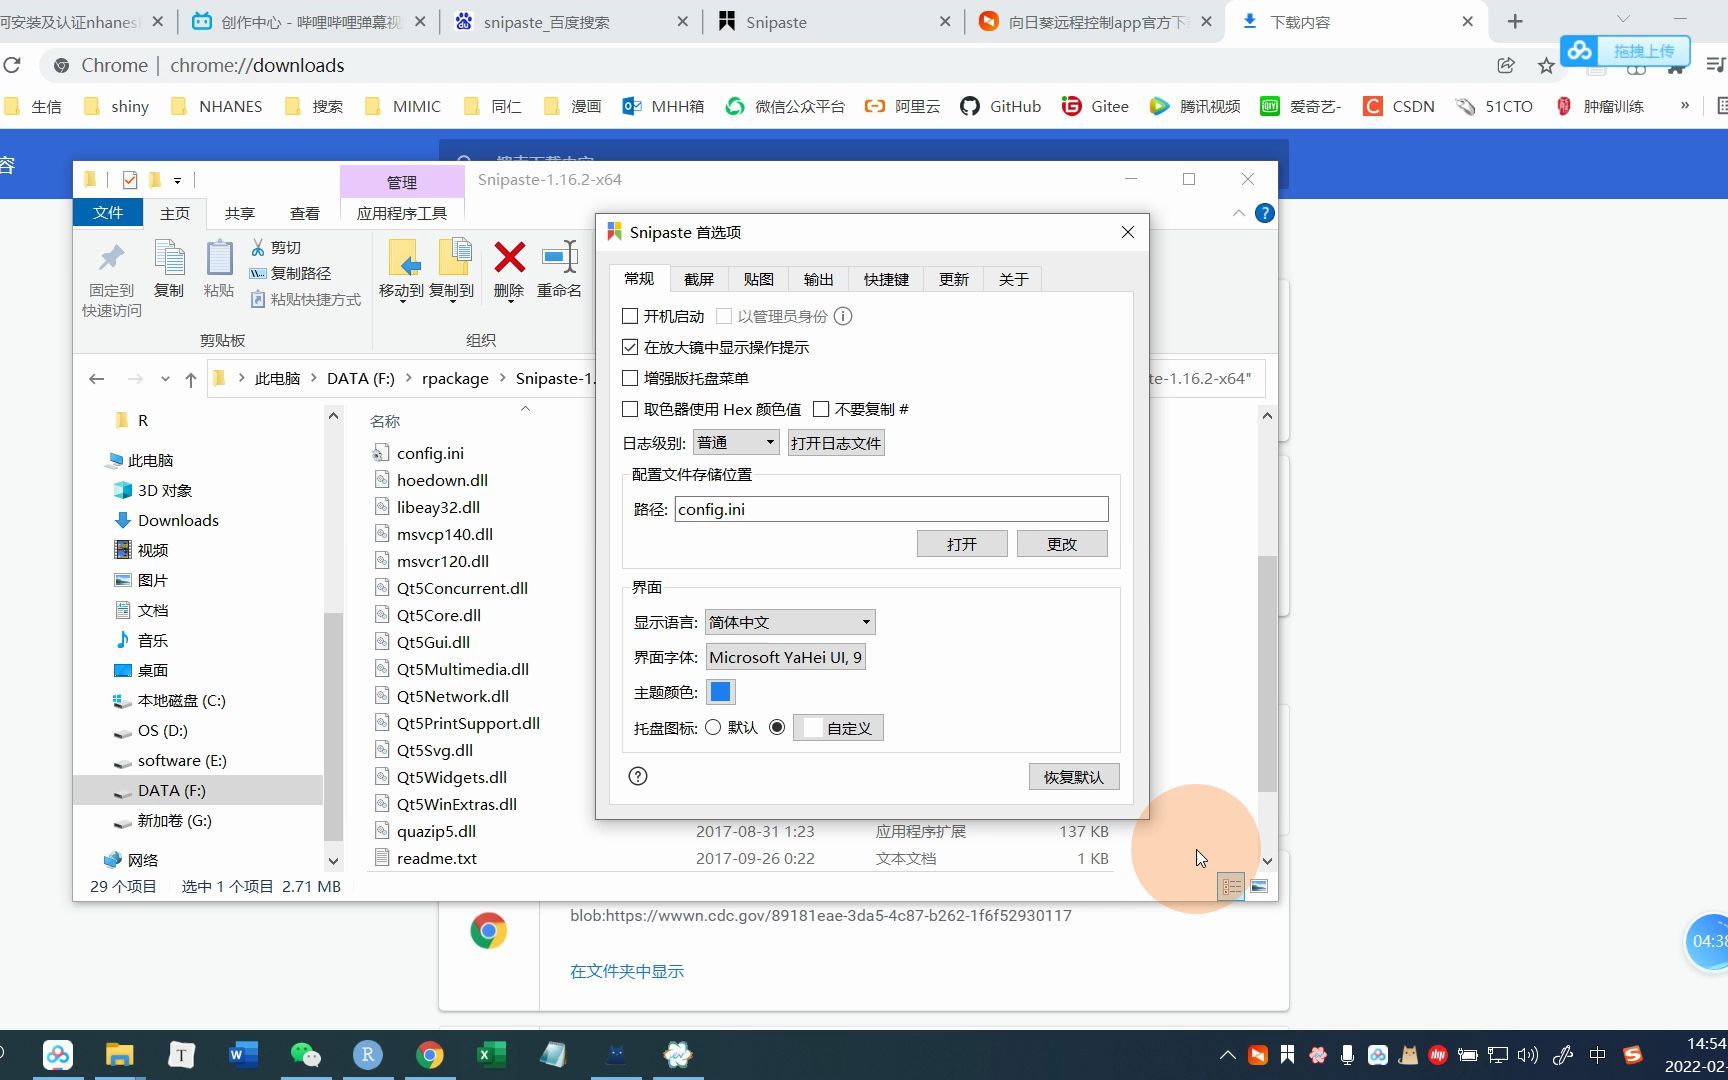
Task: Click the config.ini path input field
Action: (891, 509)
